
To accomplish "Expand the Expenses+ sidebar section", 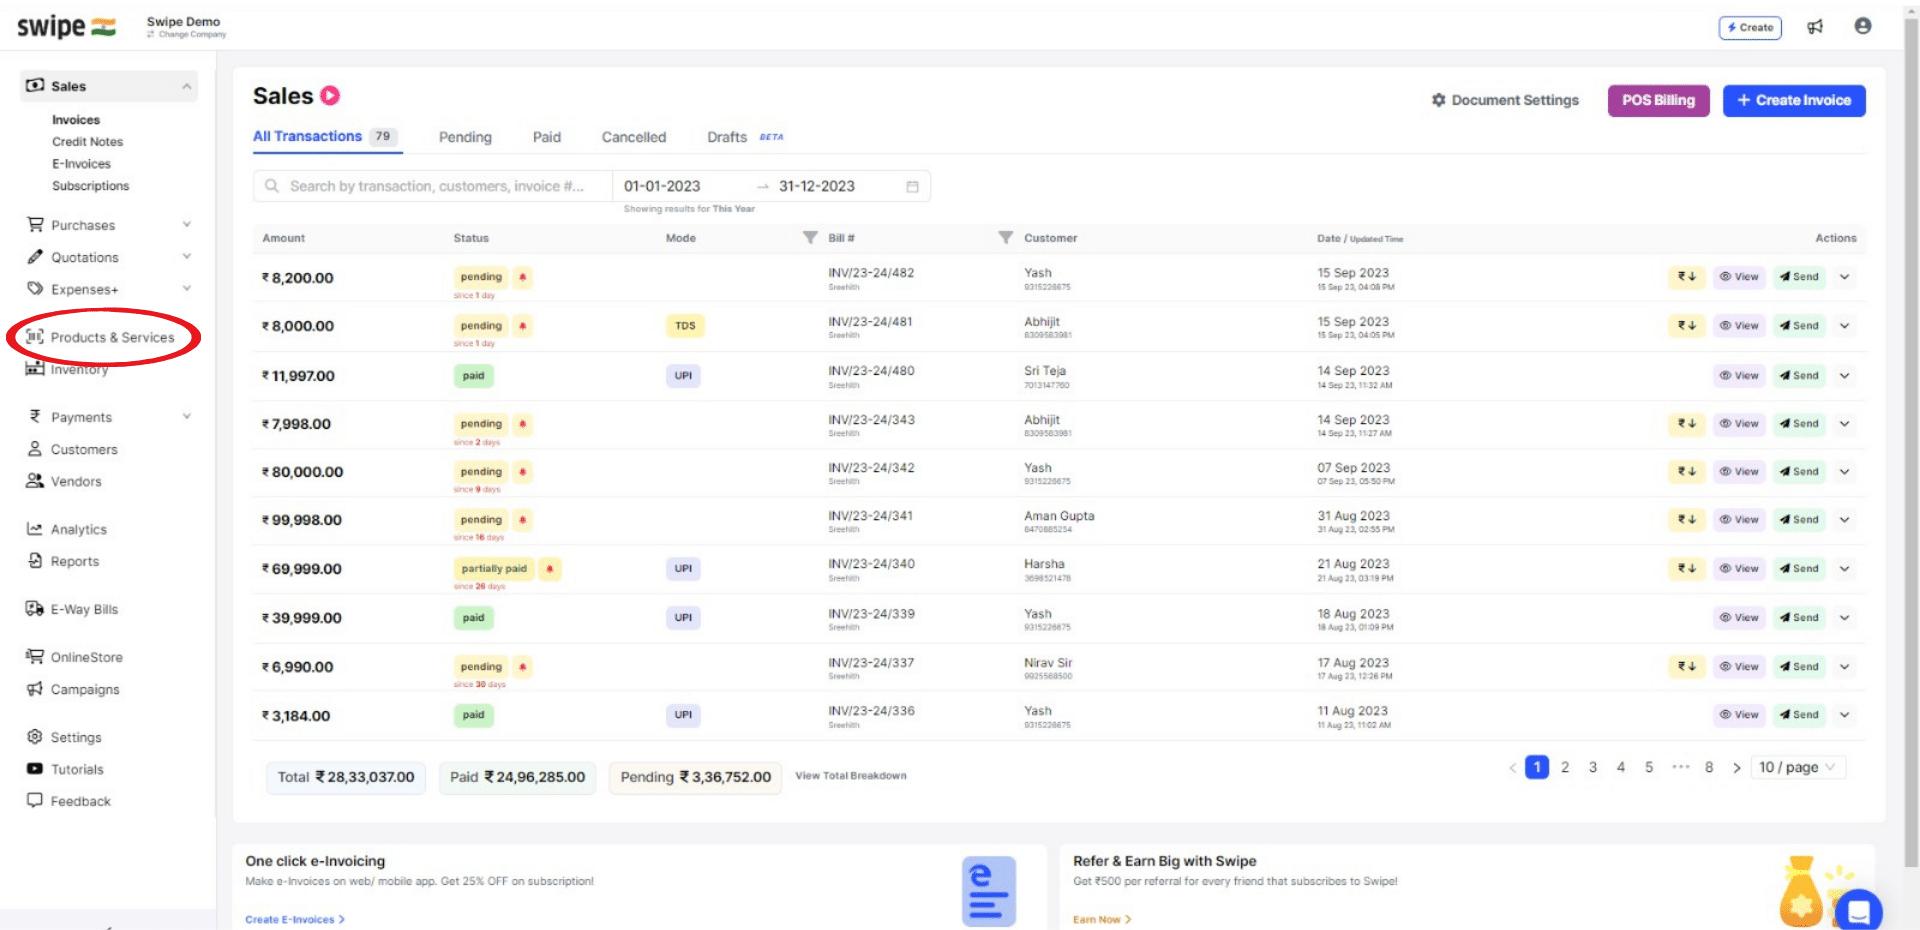I will (186, 289).
